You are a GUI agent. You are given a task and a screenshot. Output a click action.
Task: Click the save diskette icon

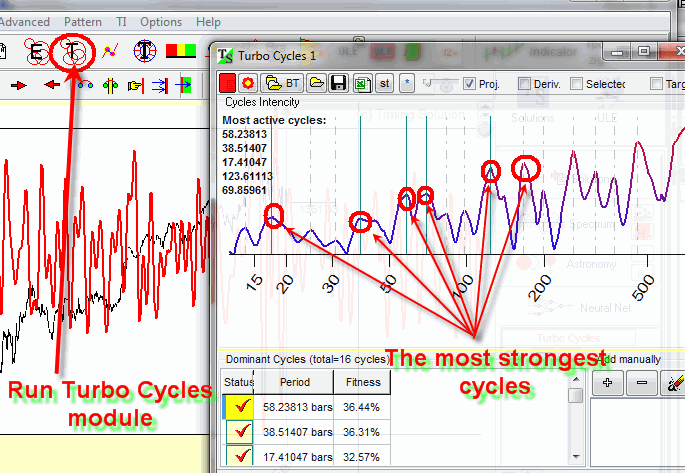pyautogui.click(x=338, y=83)
